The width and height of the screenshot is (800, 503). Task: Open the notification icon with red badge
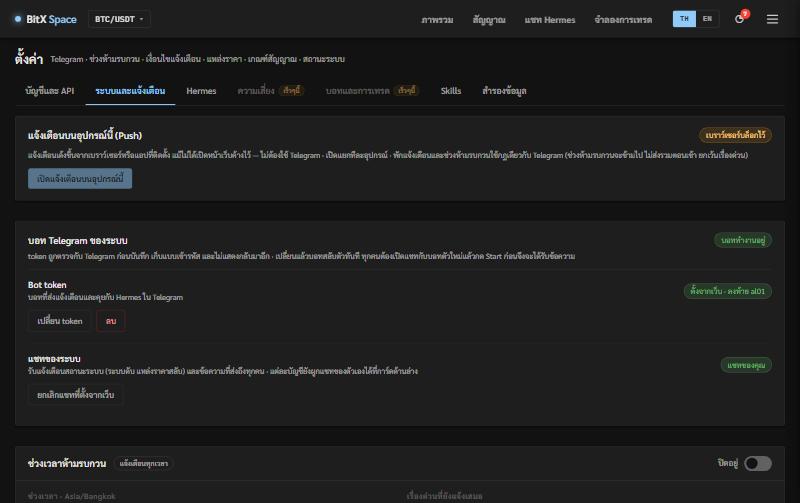pyautogui.click(x=740, y=18)
